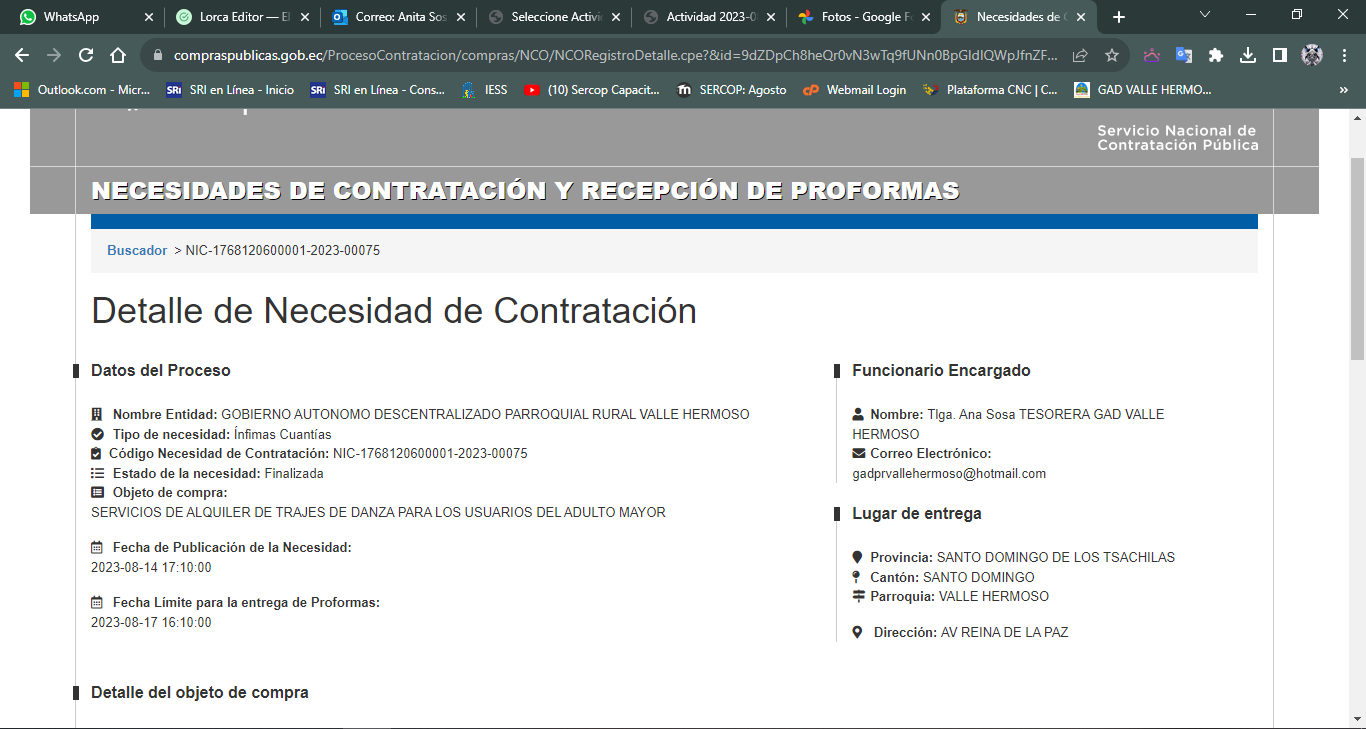The height and width of the screenshot is (729, 1366).
Task: Go to the browser home page
Action: (118, 56)
